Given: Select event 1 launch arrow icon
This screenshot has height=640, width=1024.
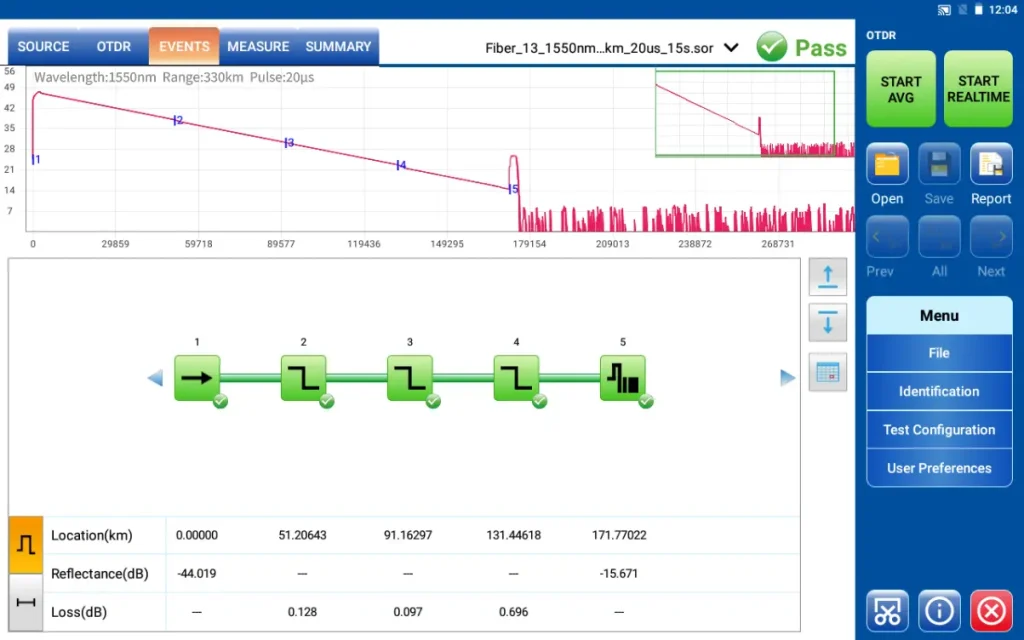Looking at the screenshot, I should pyautogui.click(x=197, y=378).
